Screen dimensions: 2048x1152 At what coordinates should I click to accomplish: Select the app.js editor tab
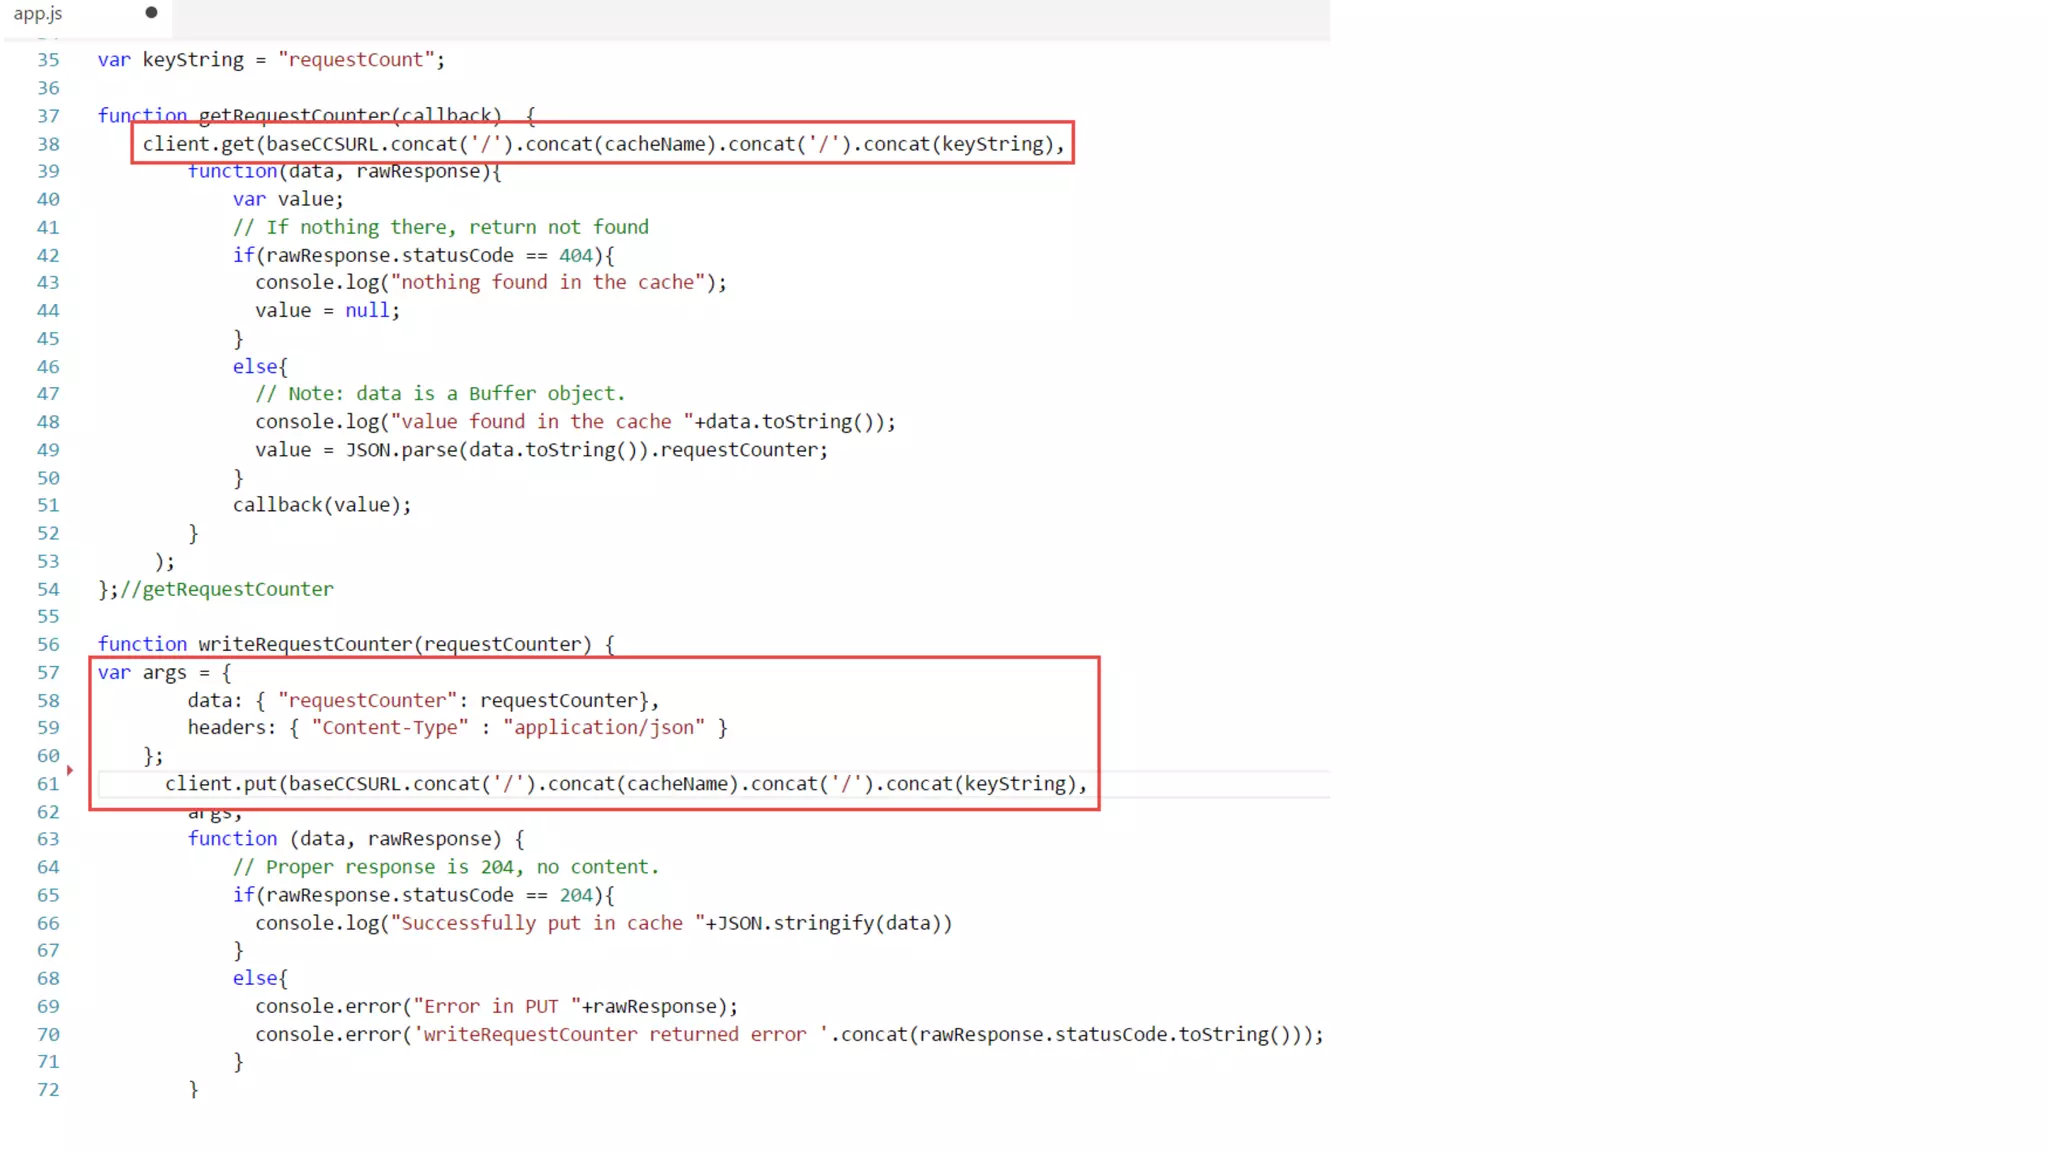point(38,14)
